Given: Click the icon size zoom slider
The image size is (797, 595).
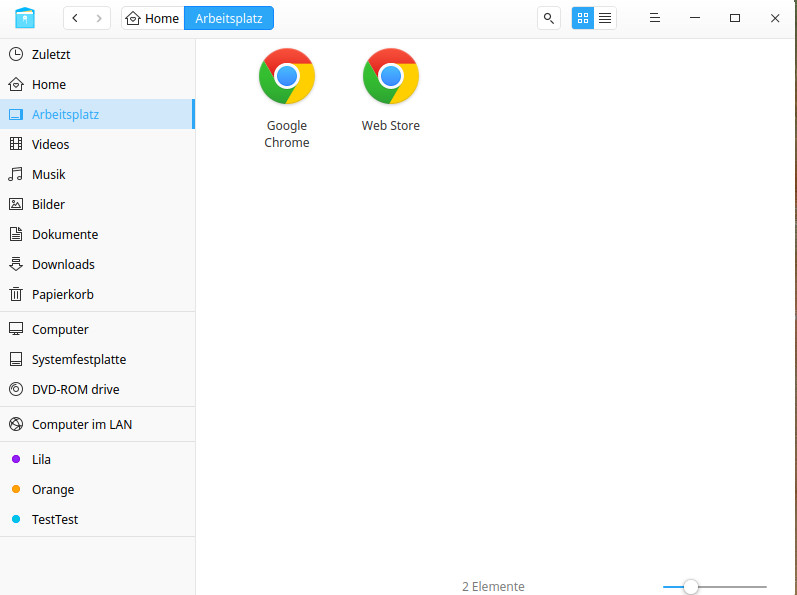Looking at the screenshot, I should coord(714,587).
